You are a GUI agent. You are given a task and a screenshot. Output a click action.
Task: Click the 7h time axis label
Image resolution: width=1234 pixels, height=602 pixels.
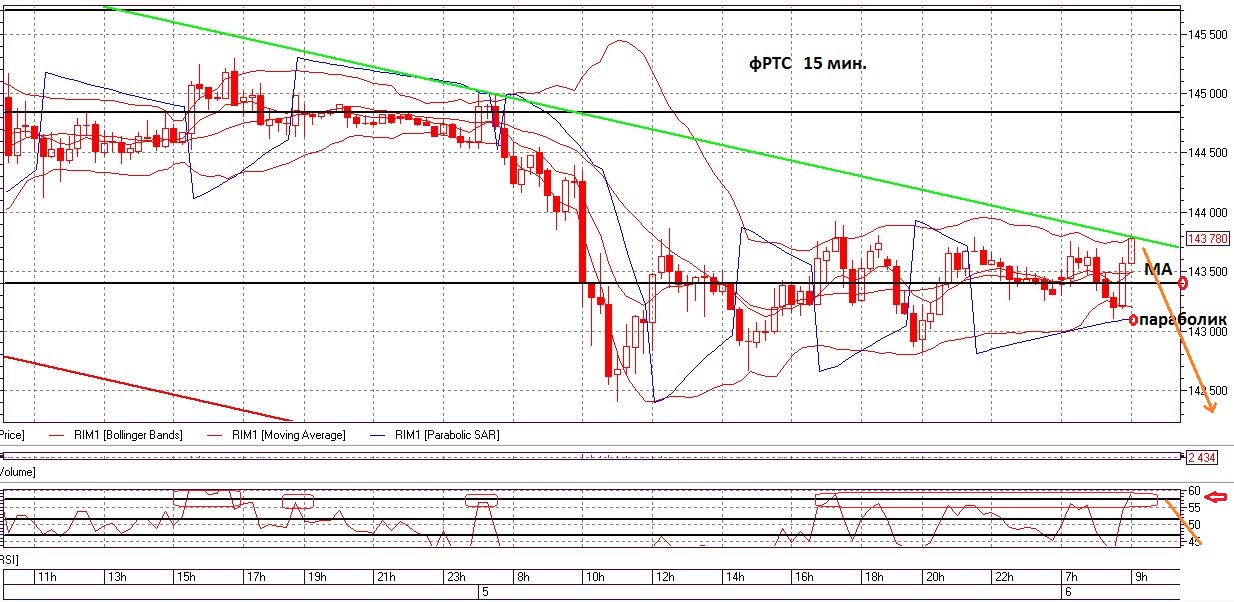pyautogui.click(x=1073, y=577)
